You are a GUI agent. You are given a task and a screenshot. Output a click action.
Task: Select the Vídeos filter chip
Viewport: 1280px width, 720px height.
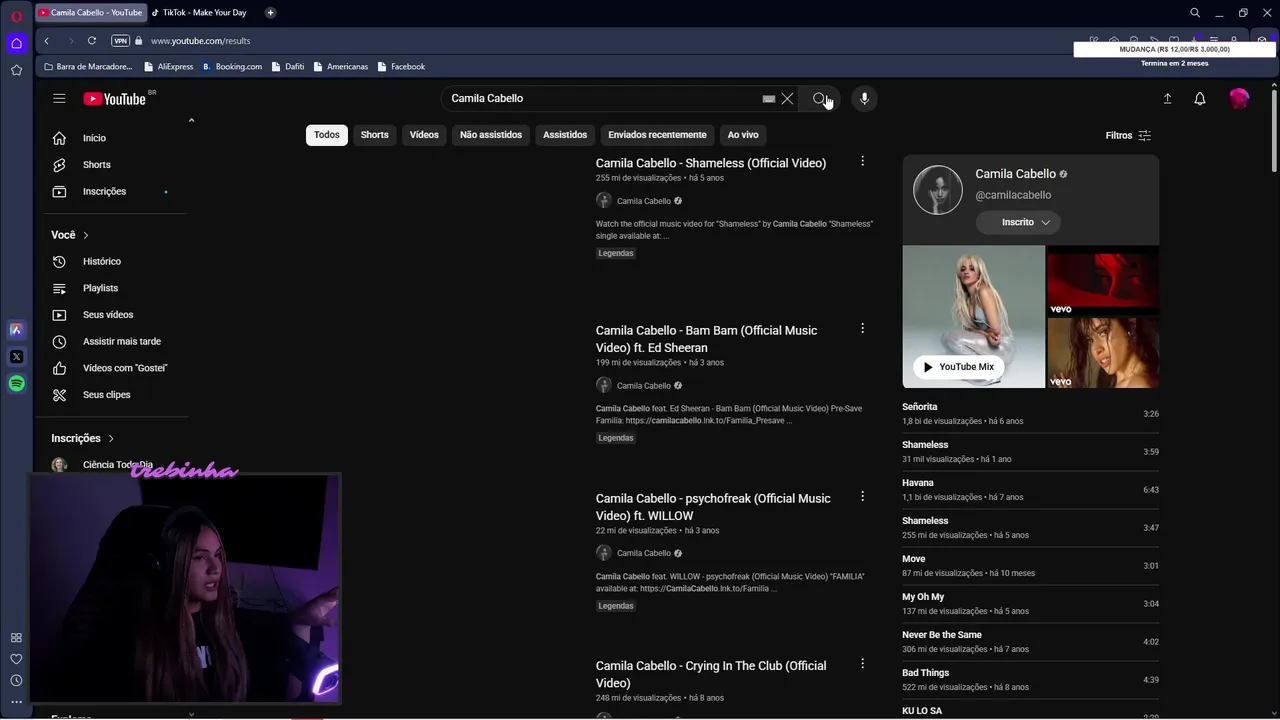coord(424,135)
